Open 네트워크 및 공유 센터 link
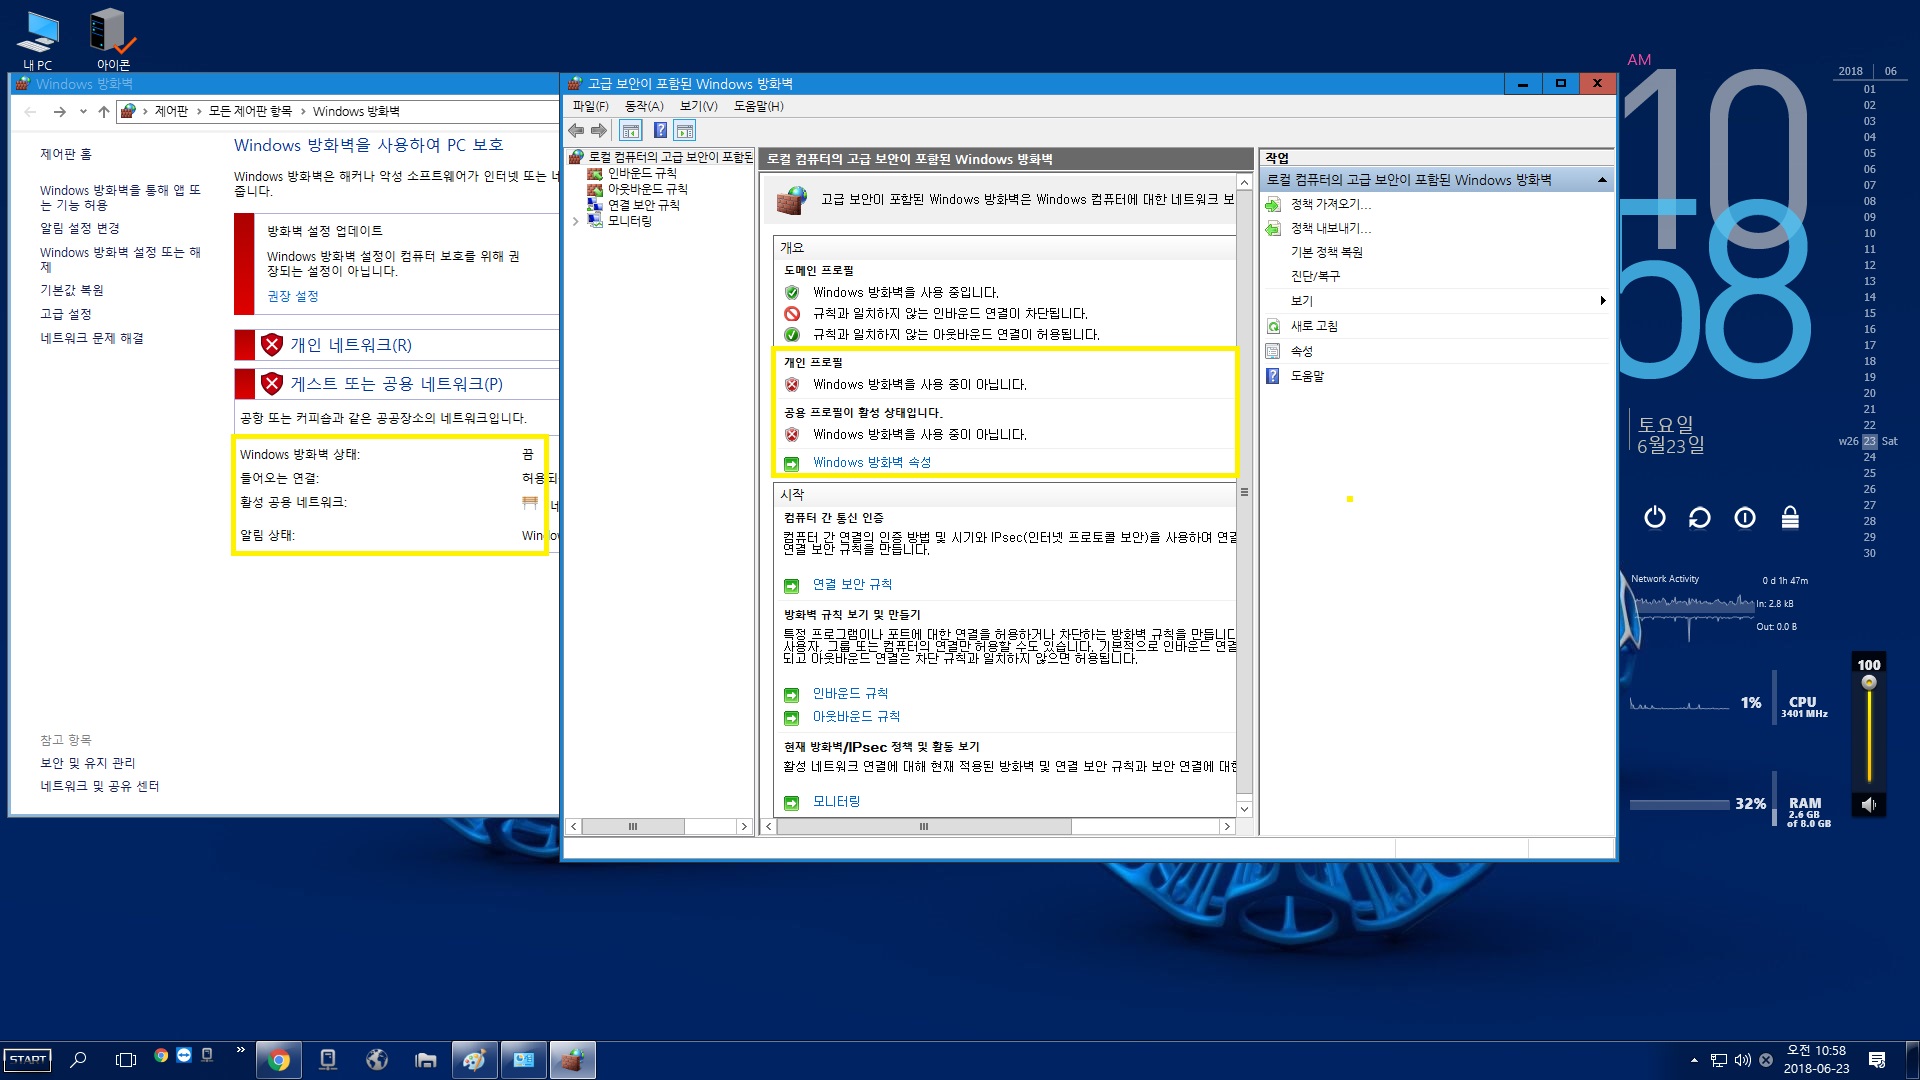Screen dimensions: 1920x1080 click(x=100, y=786)
